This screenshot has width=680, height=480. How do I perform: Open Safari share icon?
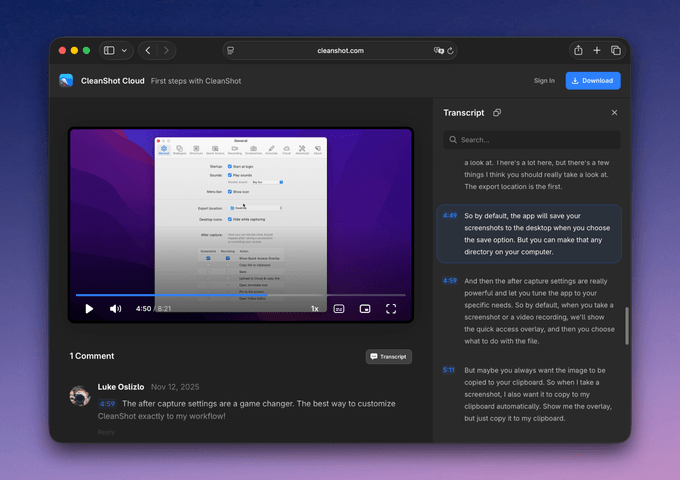click(578, 50)
